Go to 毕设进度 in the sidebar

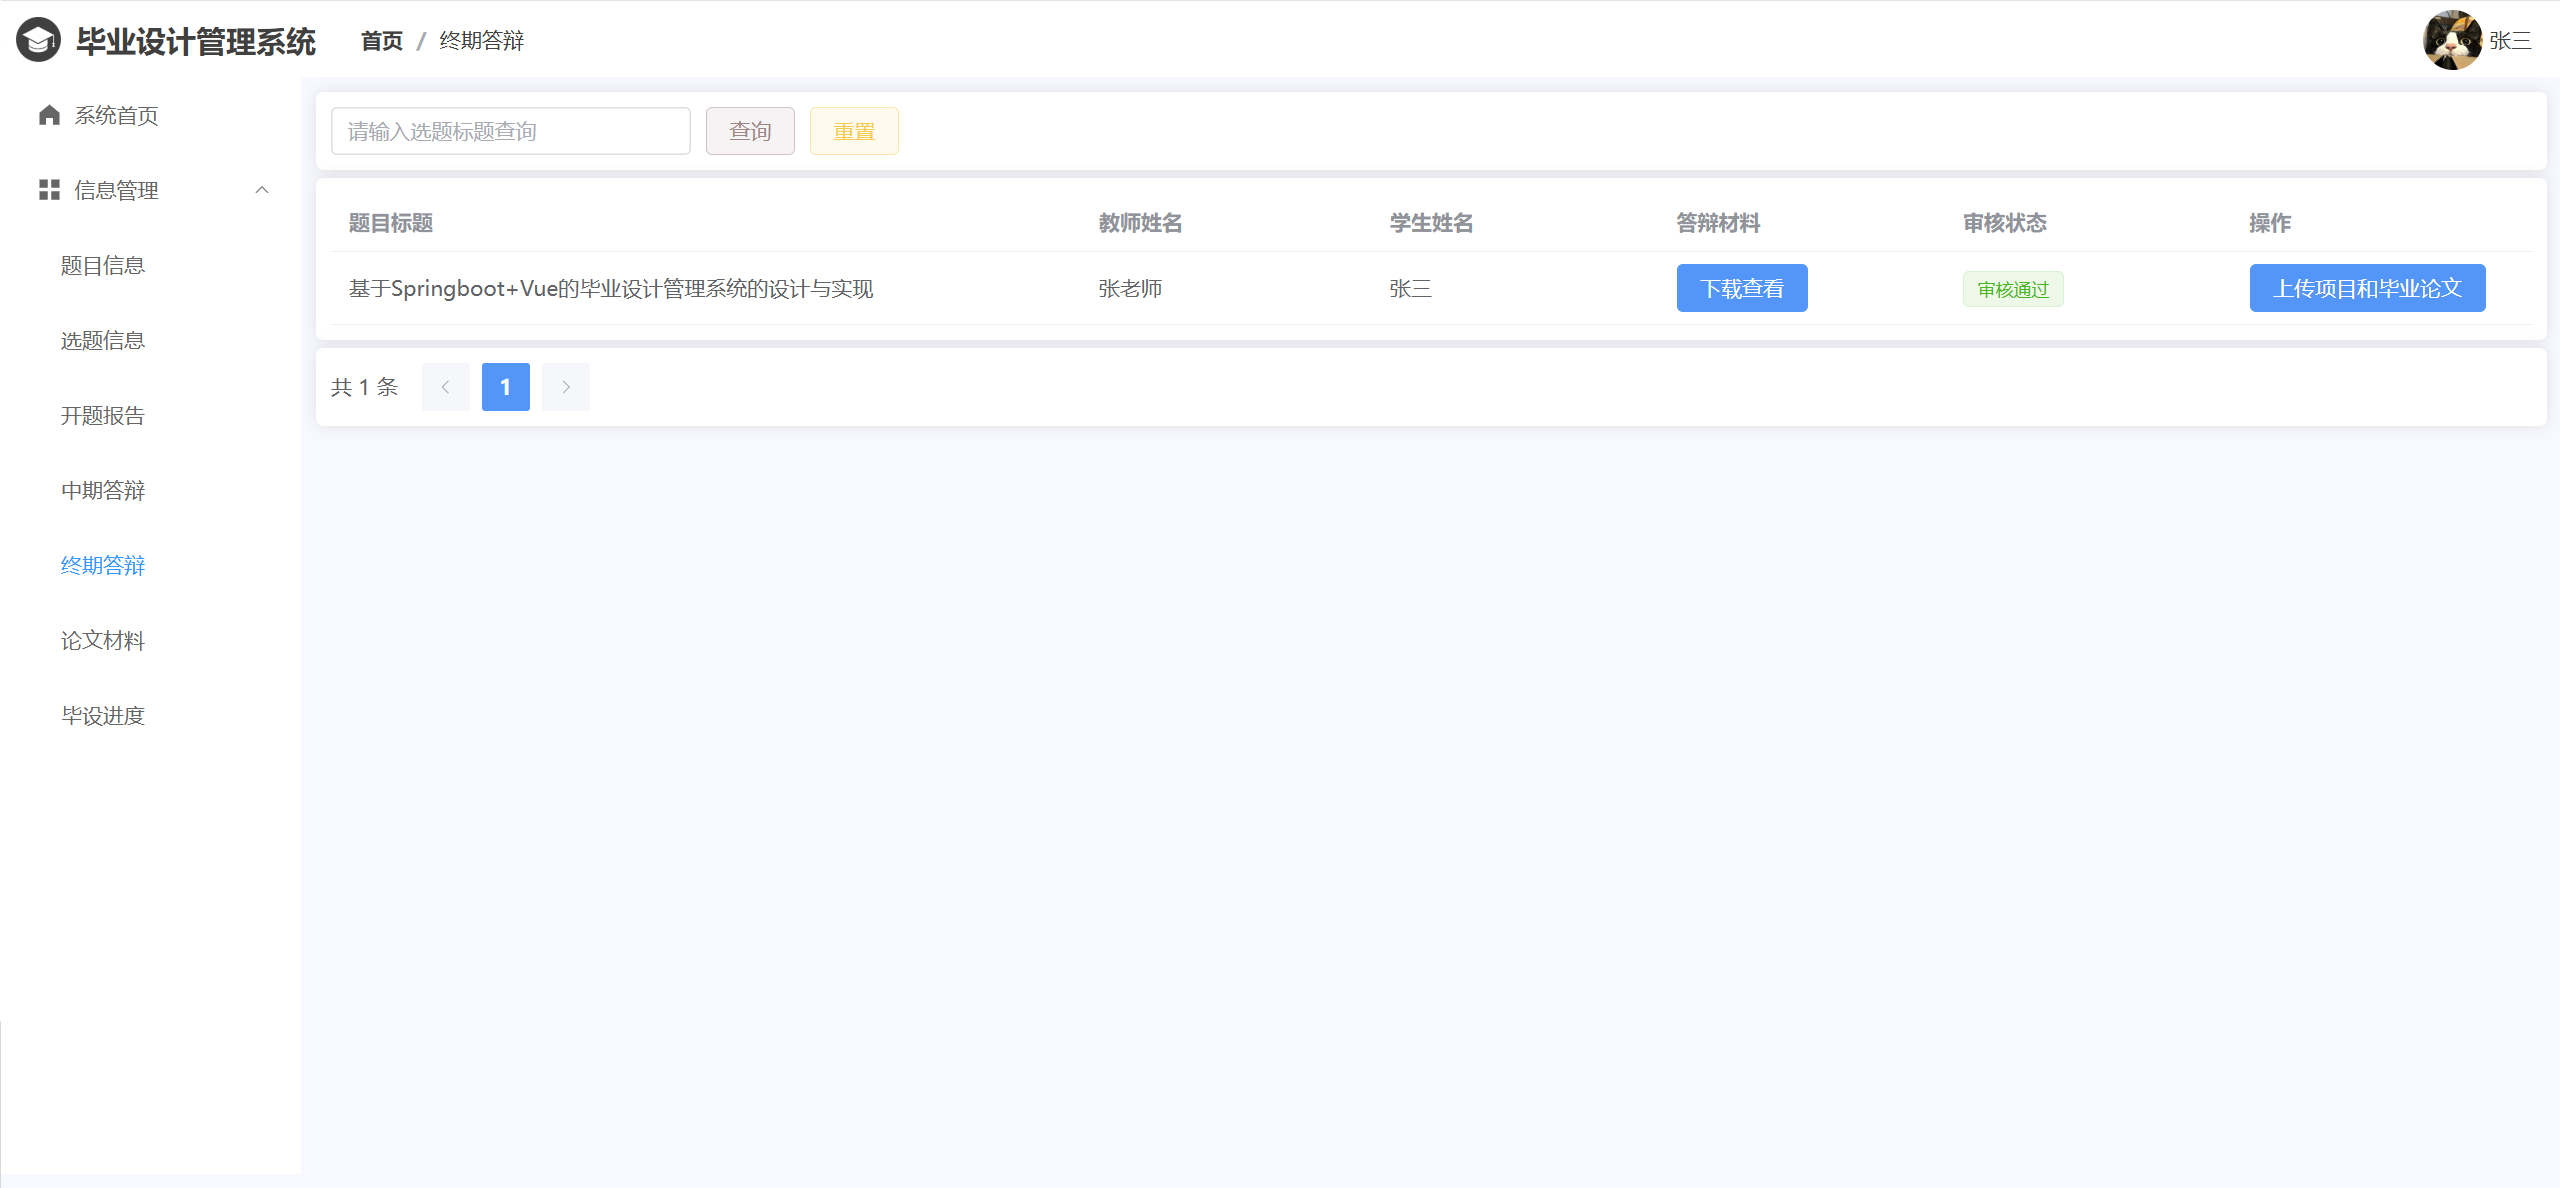103,715
